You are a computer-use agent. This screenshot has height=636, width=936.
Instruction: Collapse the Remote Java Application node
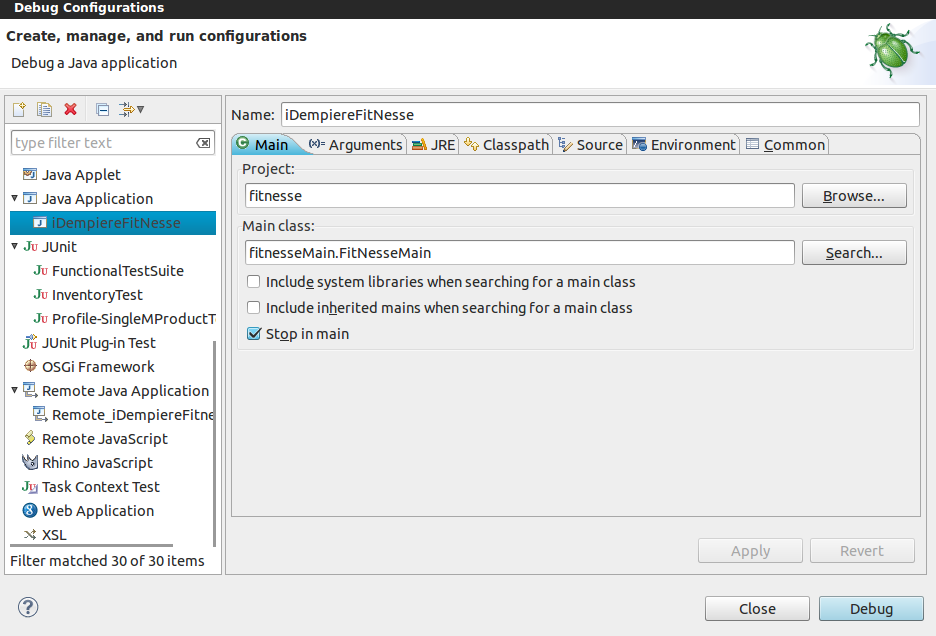(15, 391)
